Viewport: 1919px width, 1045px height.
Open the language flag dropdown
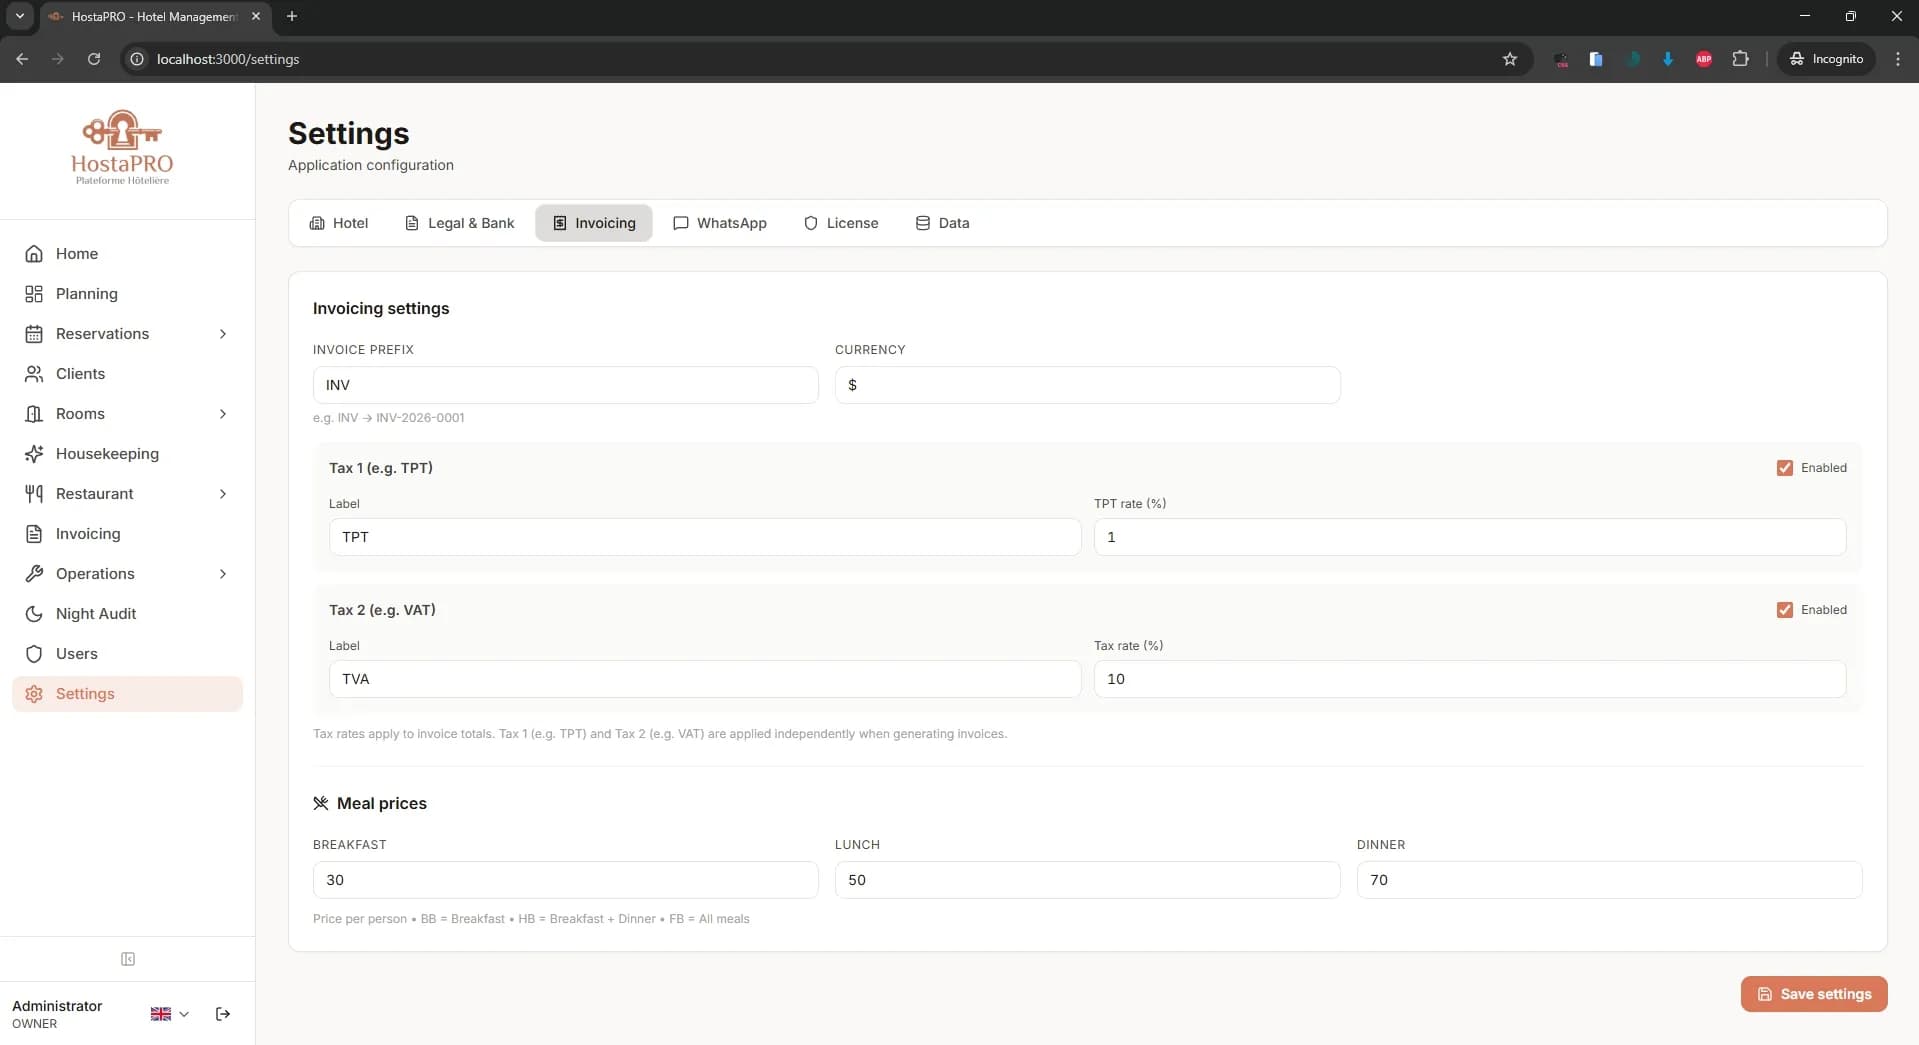click(x=168, y=1013)
